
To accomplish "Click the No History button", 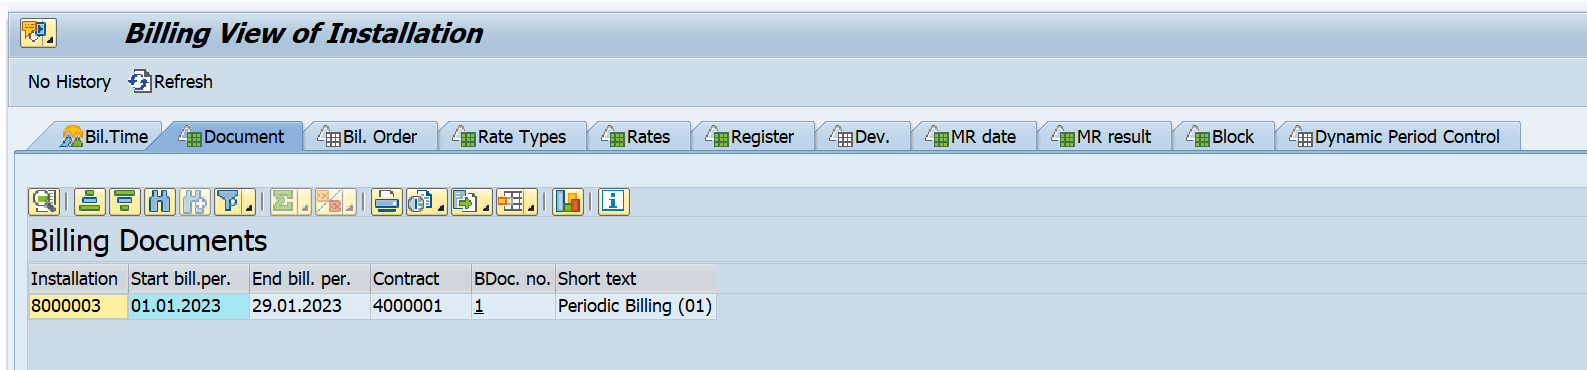I will point(69,82).
